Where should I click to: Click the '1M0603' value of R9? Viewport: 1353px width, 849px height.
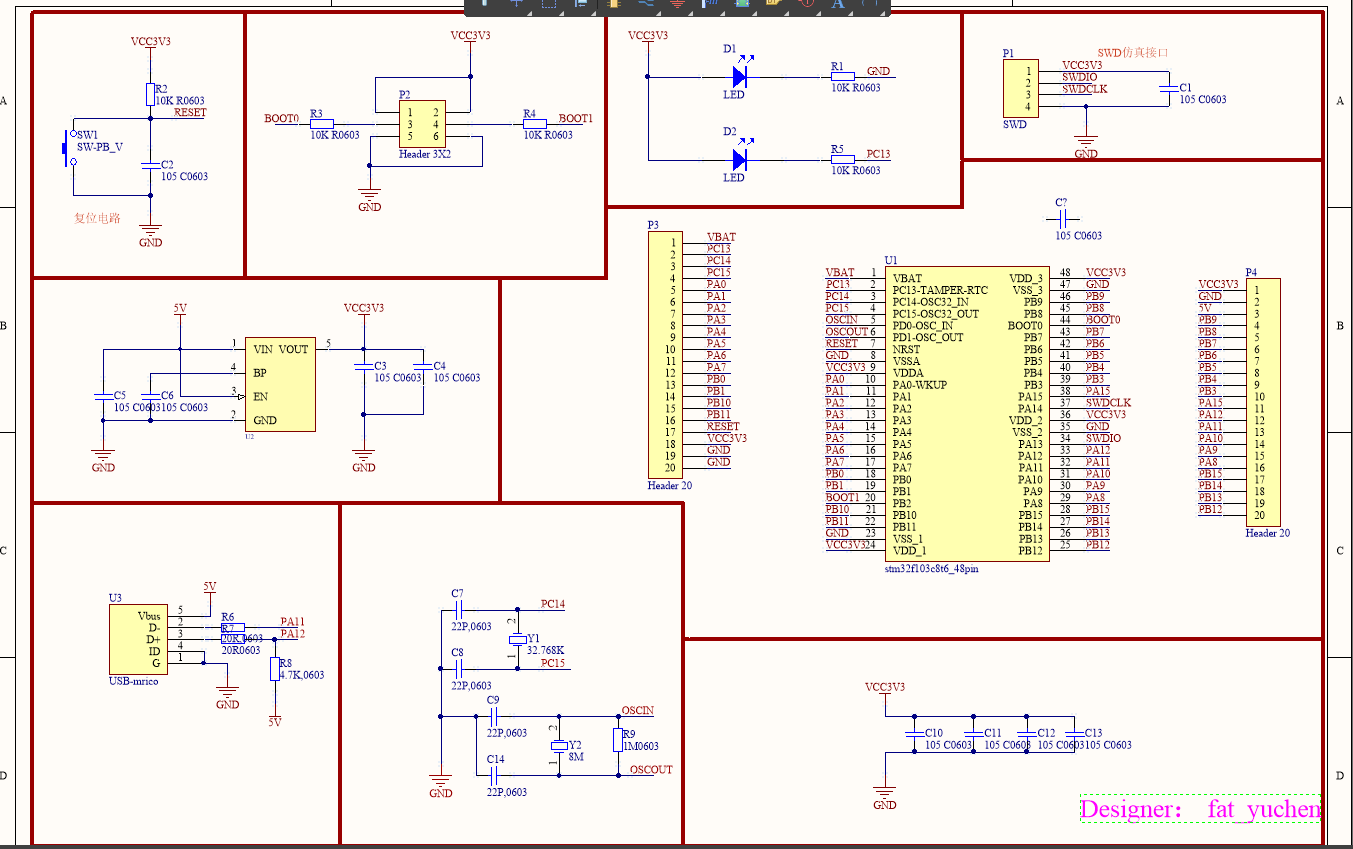(x=641, y=746)
